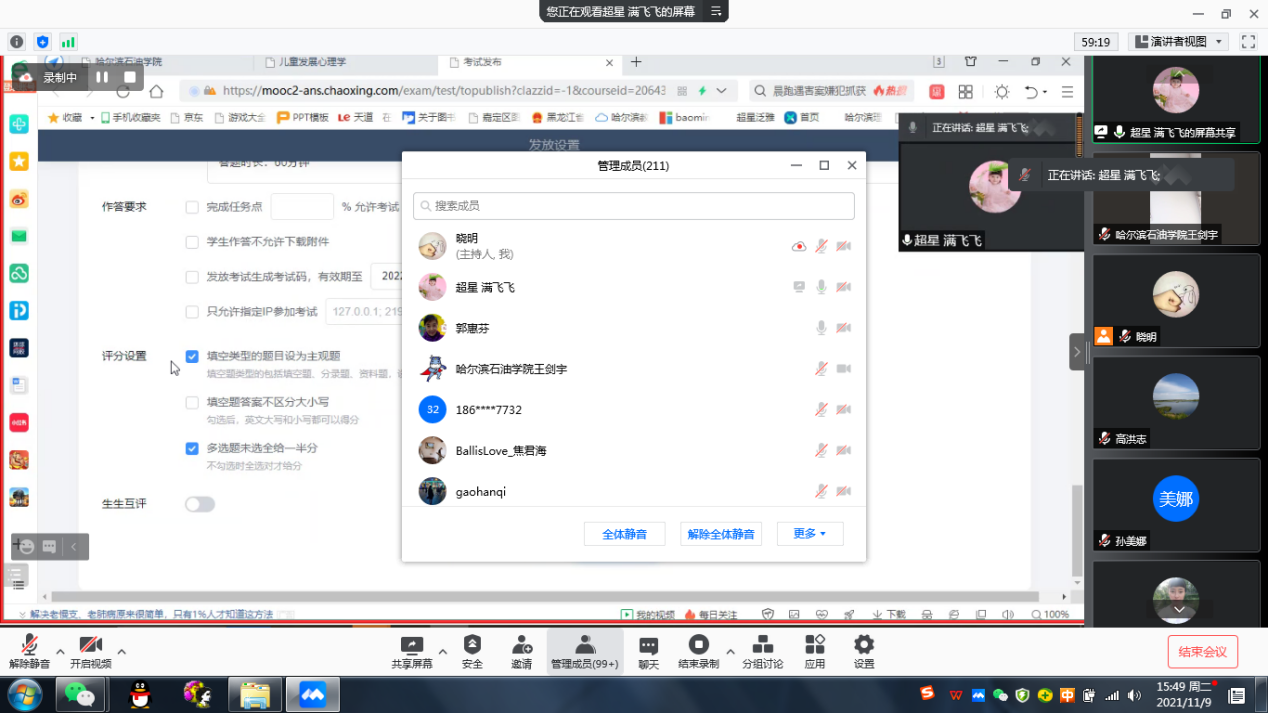Click the 搜索成员 search field
The height and width of the screenshot is (713, 1268).
click(x=633, y=206)
